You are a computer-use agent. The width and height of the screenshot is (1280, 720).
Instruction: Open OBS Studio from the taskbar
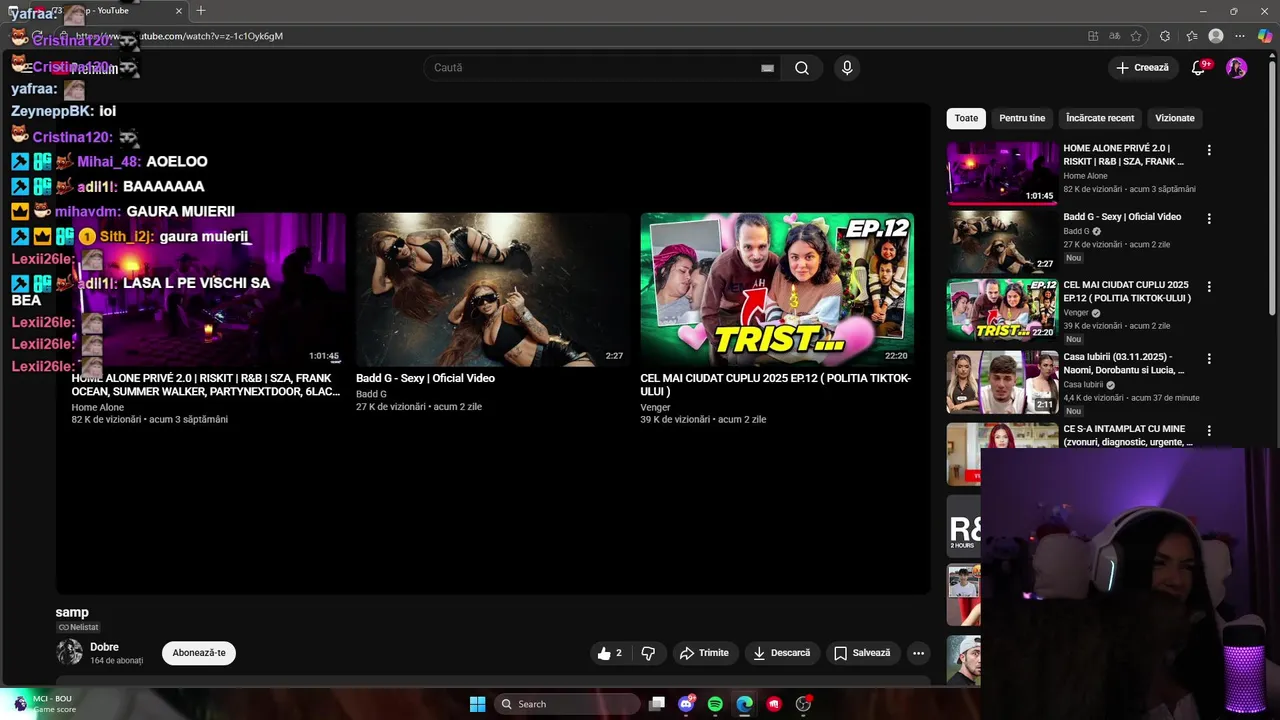803,704
